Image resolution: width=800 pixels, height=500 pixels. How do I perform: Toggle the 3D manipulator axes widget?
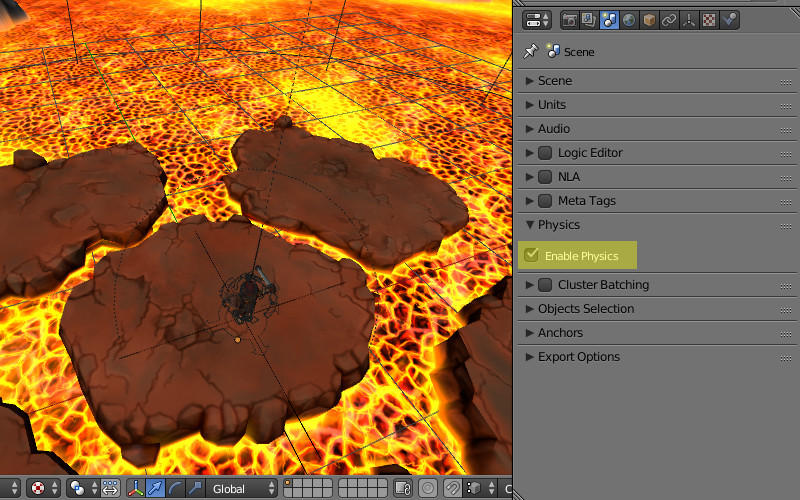pyautogui.click(x=136, y=488)
